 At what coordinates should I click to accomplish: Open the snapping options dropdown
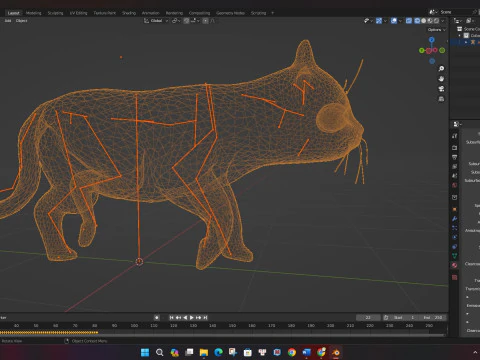pos(195,21)
